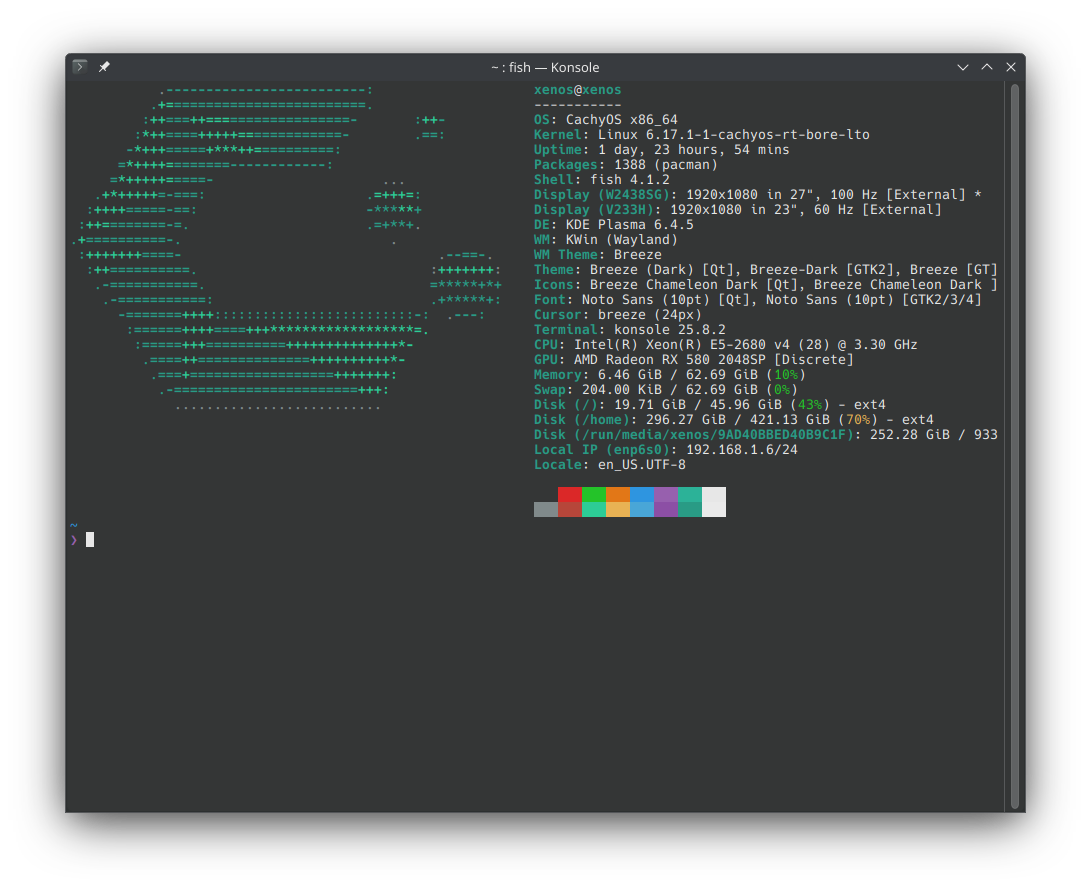Maximize the Konsole window
Screen dimensions: 1091x890
point(987,67)
